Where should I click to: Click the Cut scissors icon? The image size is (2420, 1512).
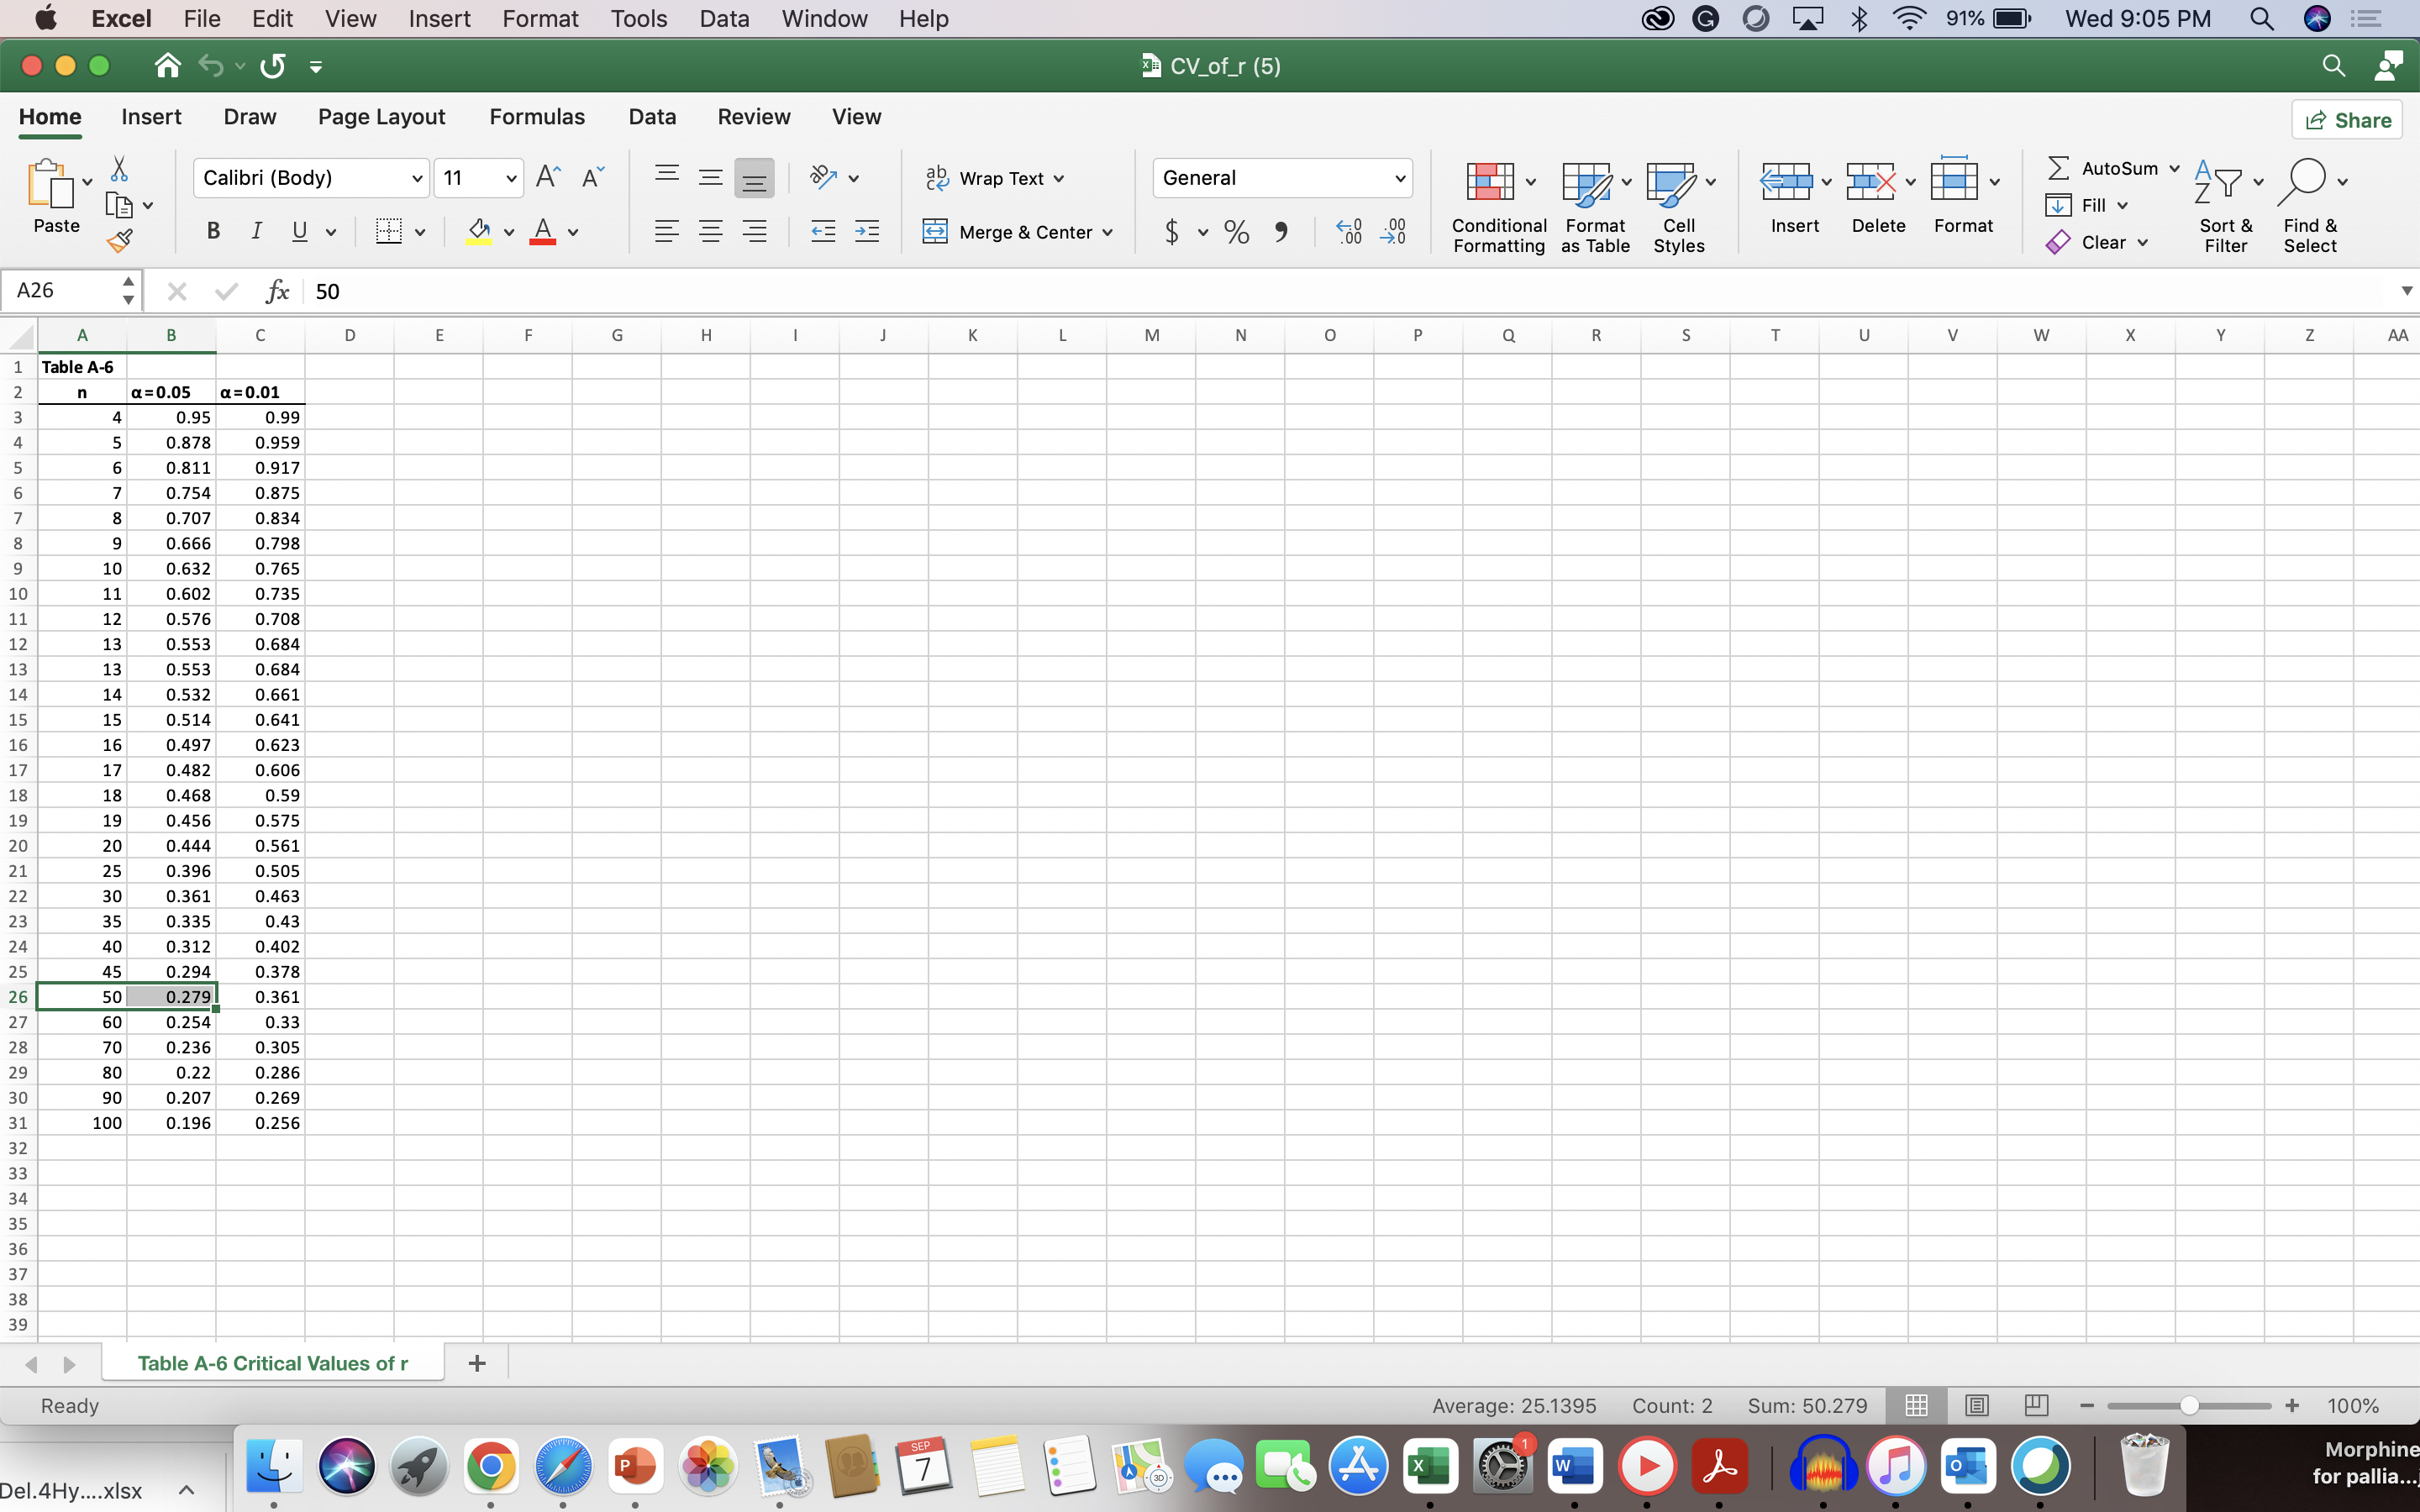[119, 169]
